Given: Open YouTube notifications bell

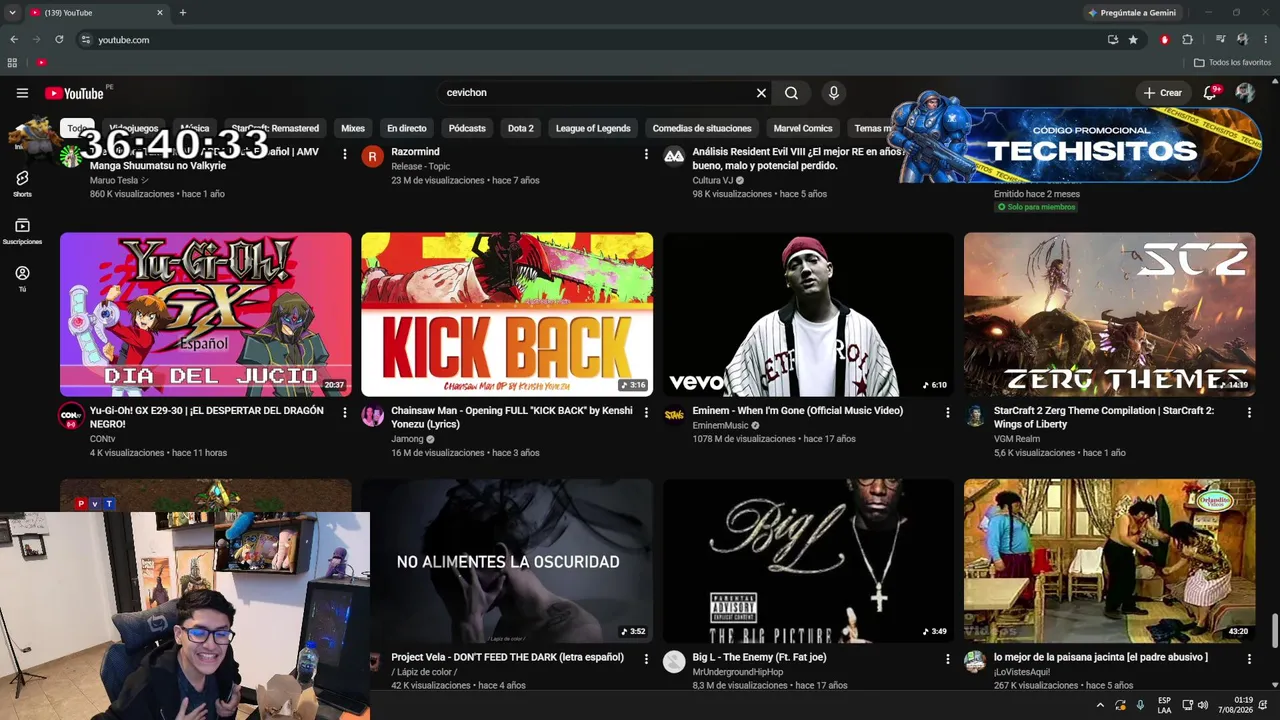Looking at the screenshot, I should click(x=1210, y=93).
